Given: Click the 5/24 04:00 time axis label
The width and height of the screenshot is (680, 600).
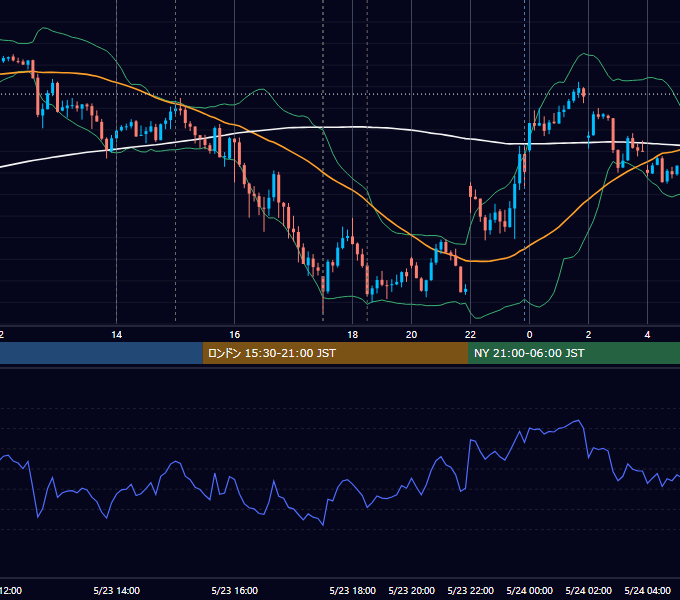Looking at the screenshot, I should [x=647, y=590].
